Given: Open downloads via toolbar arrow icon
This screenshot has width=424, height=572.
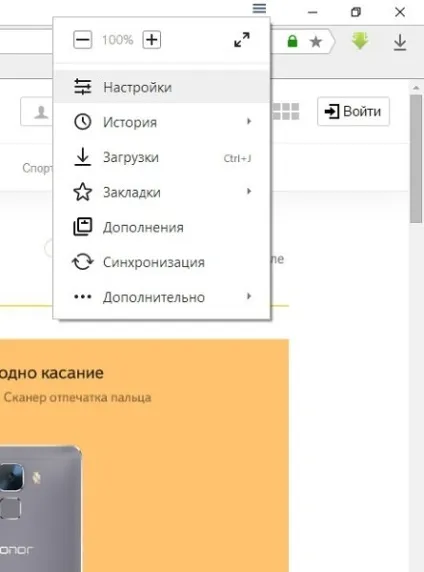Looking at the screenshot, I should pos(400,42).
